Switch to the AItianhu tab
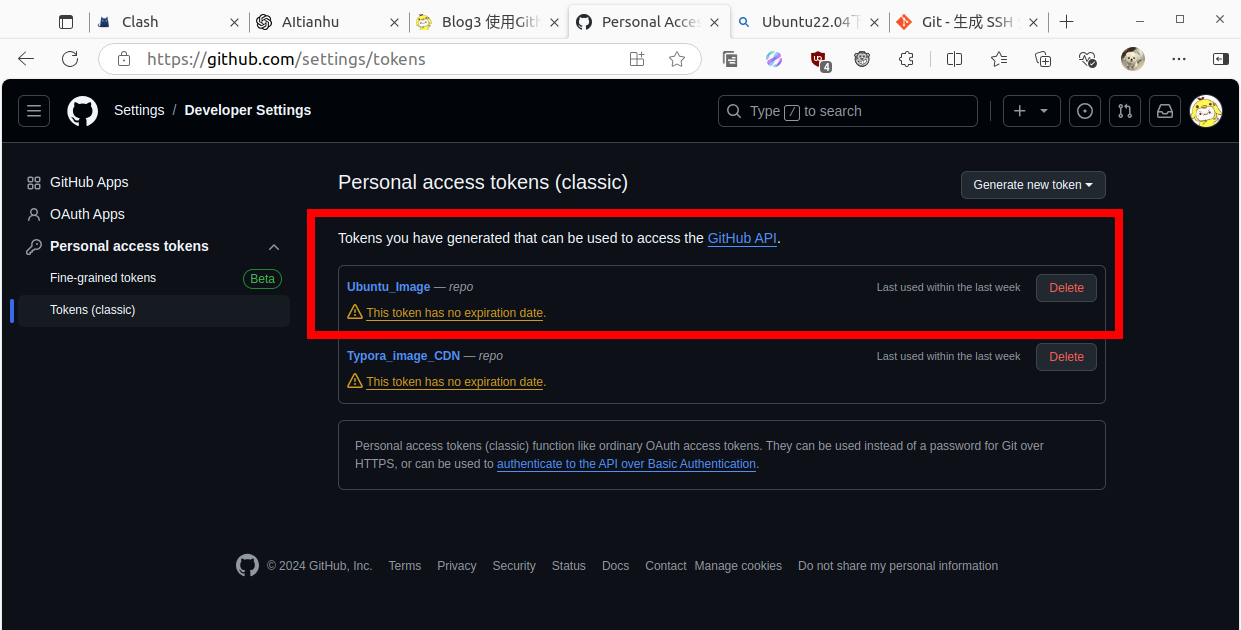1241x630 pixels. (327, 21)
